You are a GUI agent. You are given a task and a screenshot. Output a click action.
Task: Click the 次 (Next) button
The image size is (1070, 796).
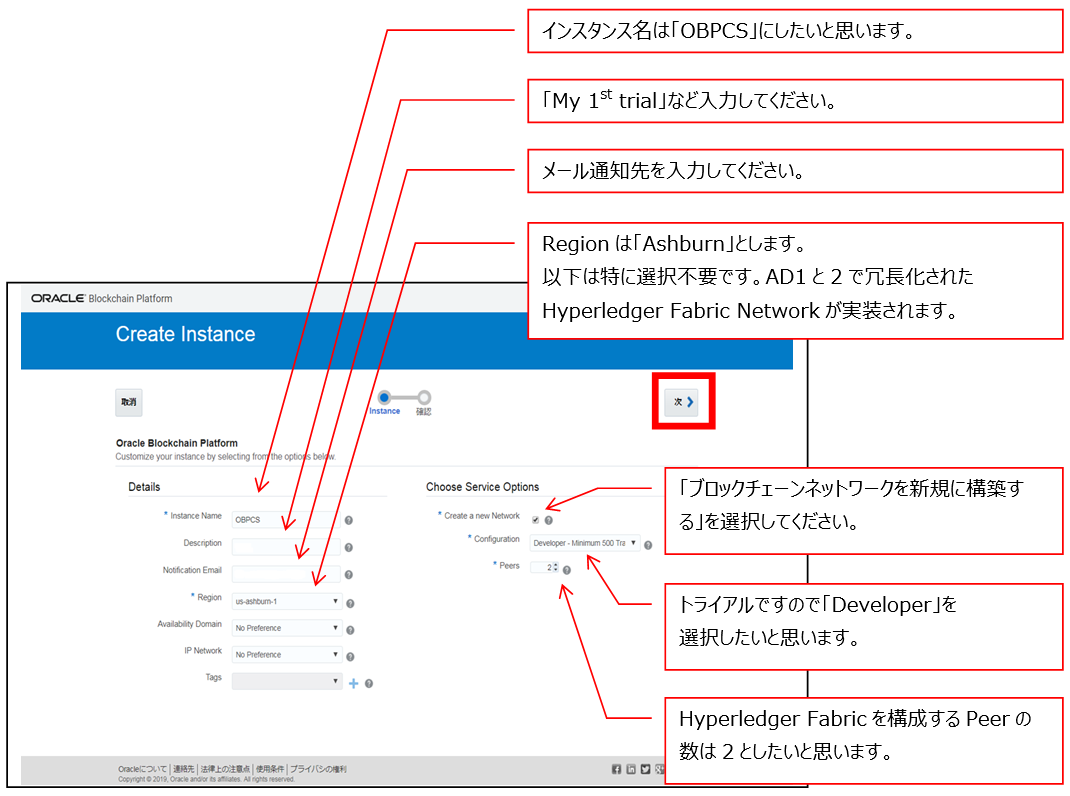[x=683, y=402]
